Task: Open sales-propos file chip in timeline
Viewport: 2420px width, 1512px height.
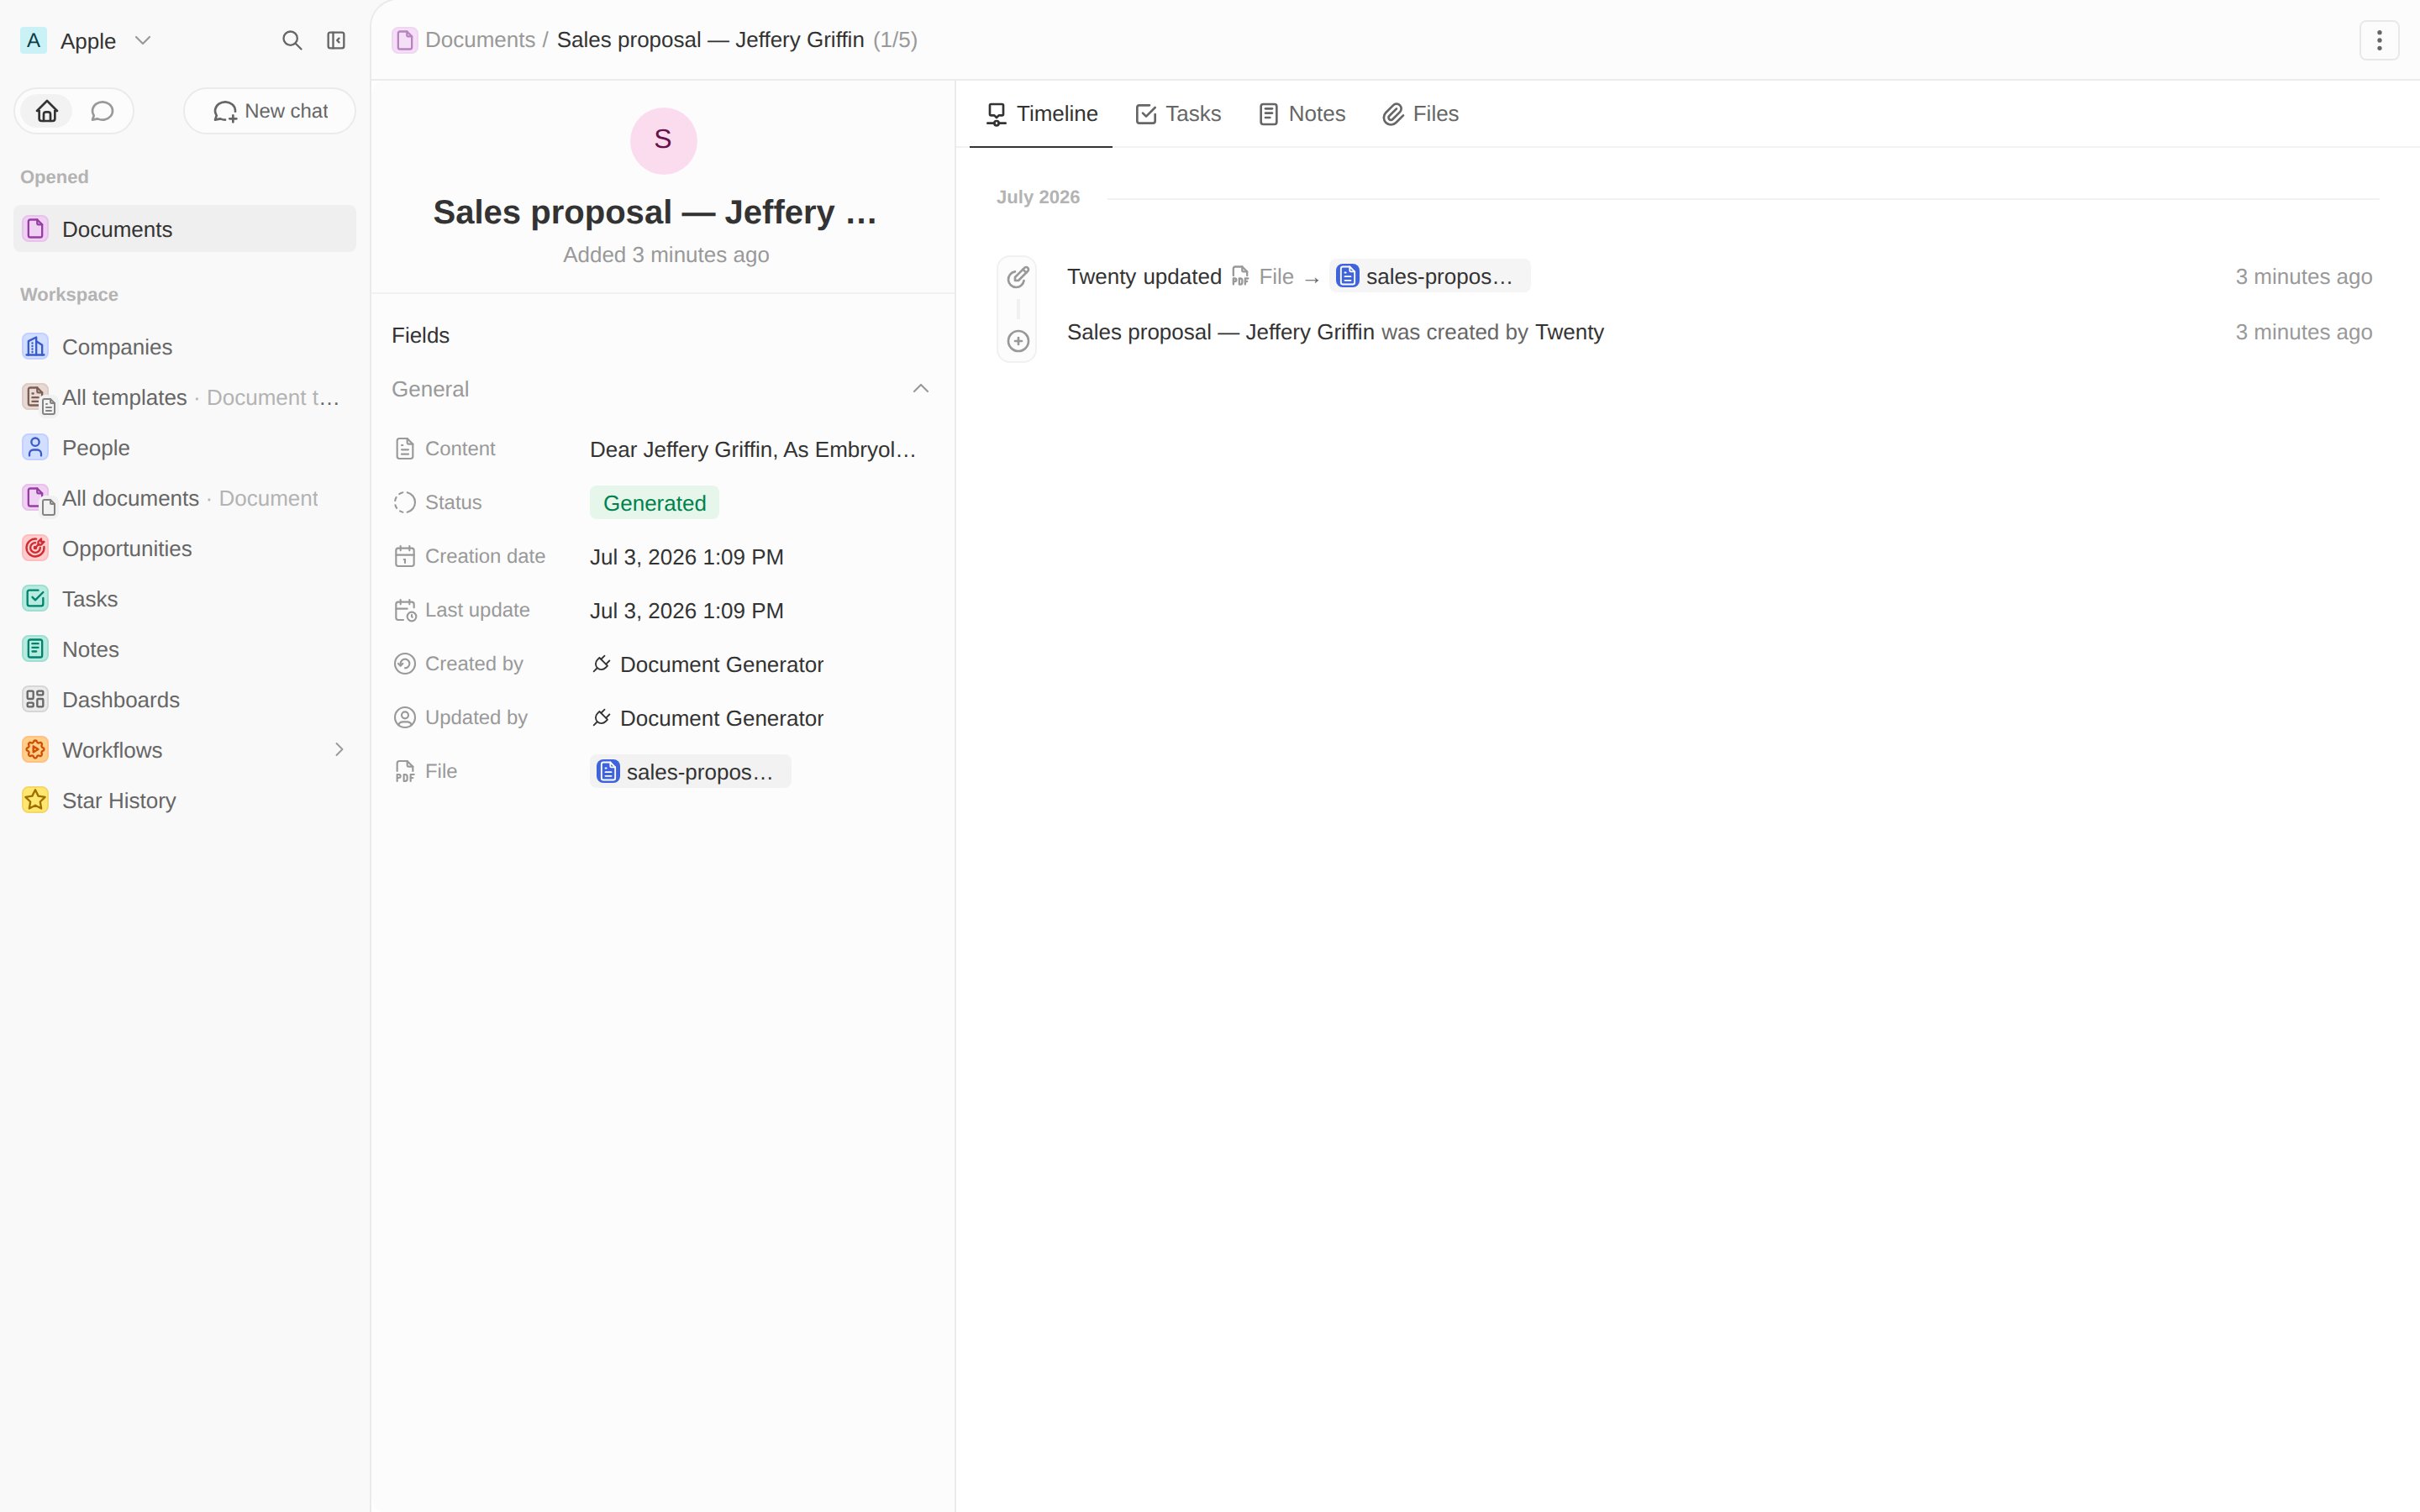Action: tap(1429, 276)
